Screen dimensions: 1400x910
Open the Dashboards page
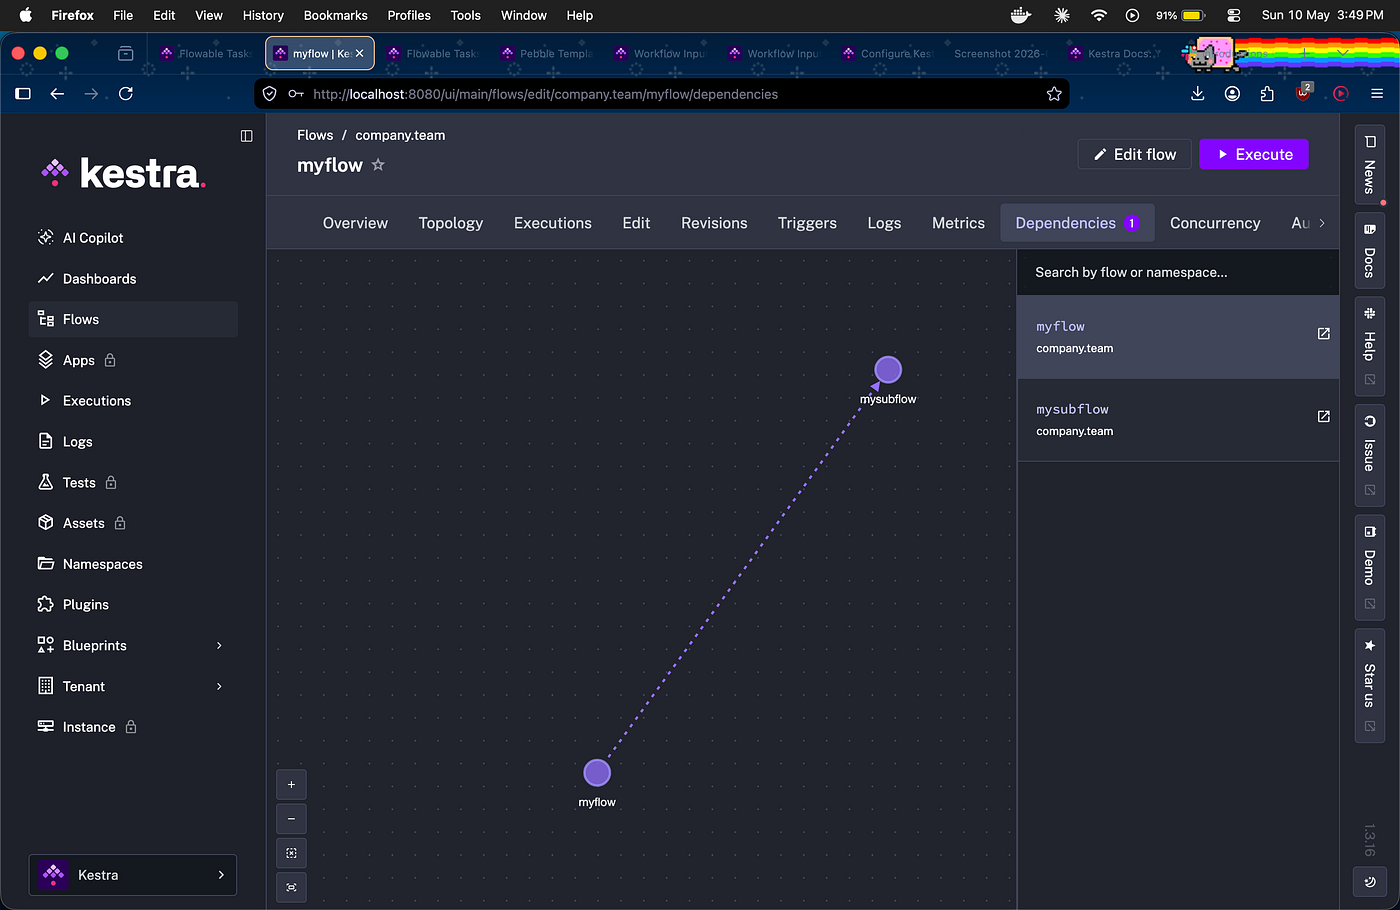133,279
